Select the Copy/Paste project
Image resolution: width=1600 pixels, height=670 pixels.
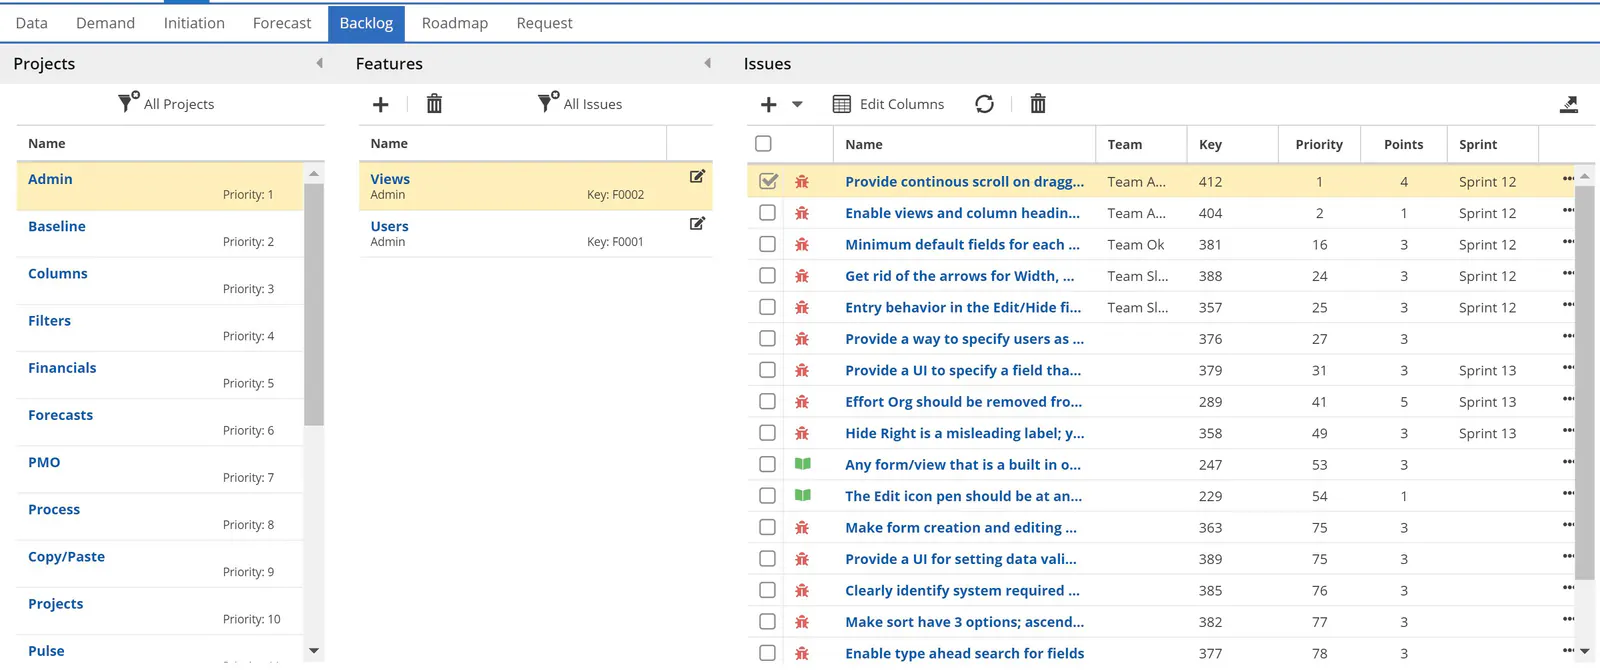[160, 564]
